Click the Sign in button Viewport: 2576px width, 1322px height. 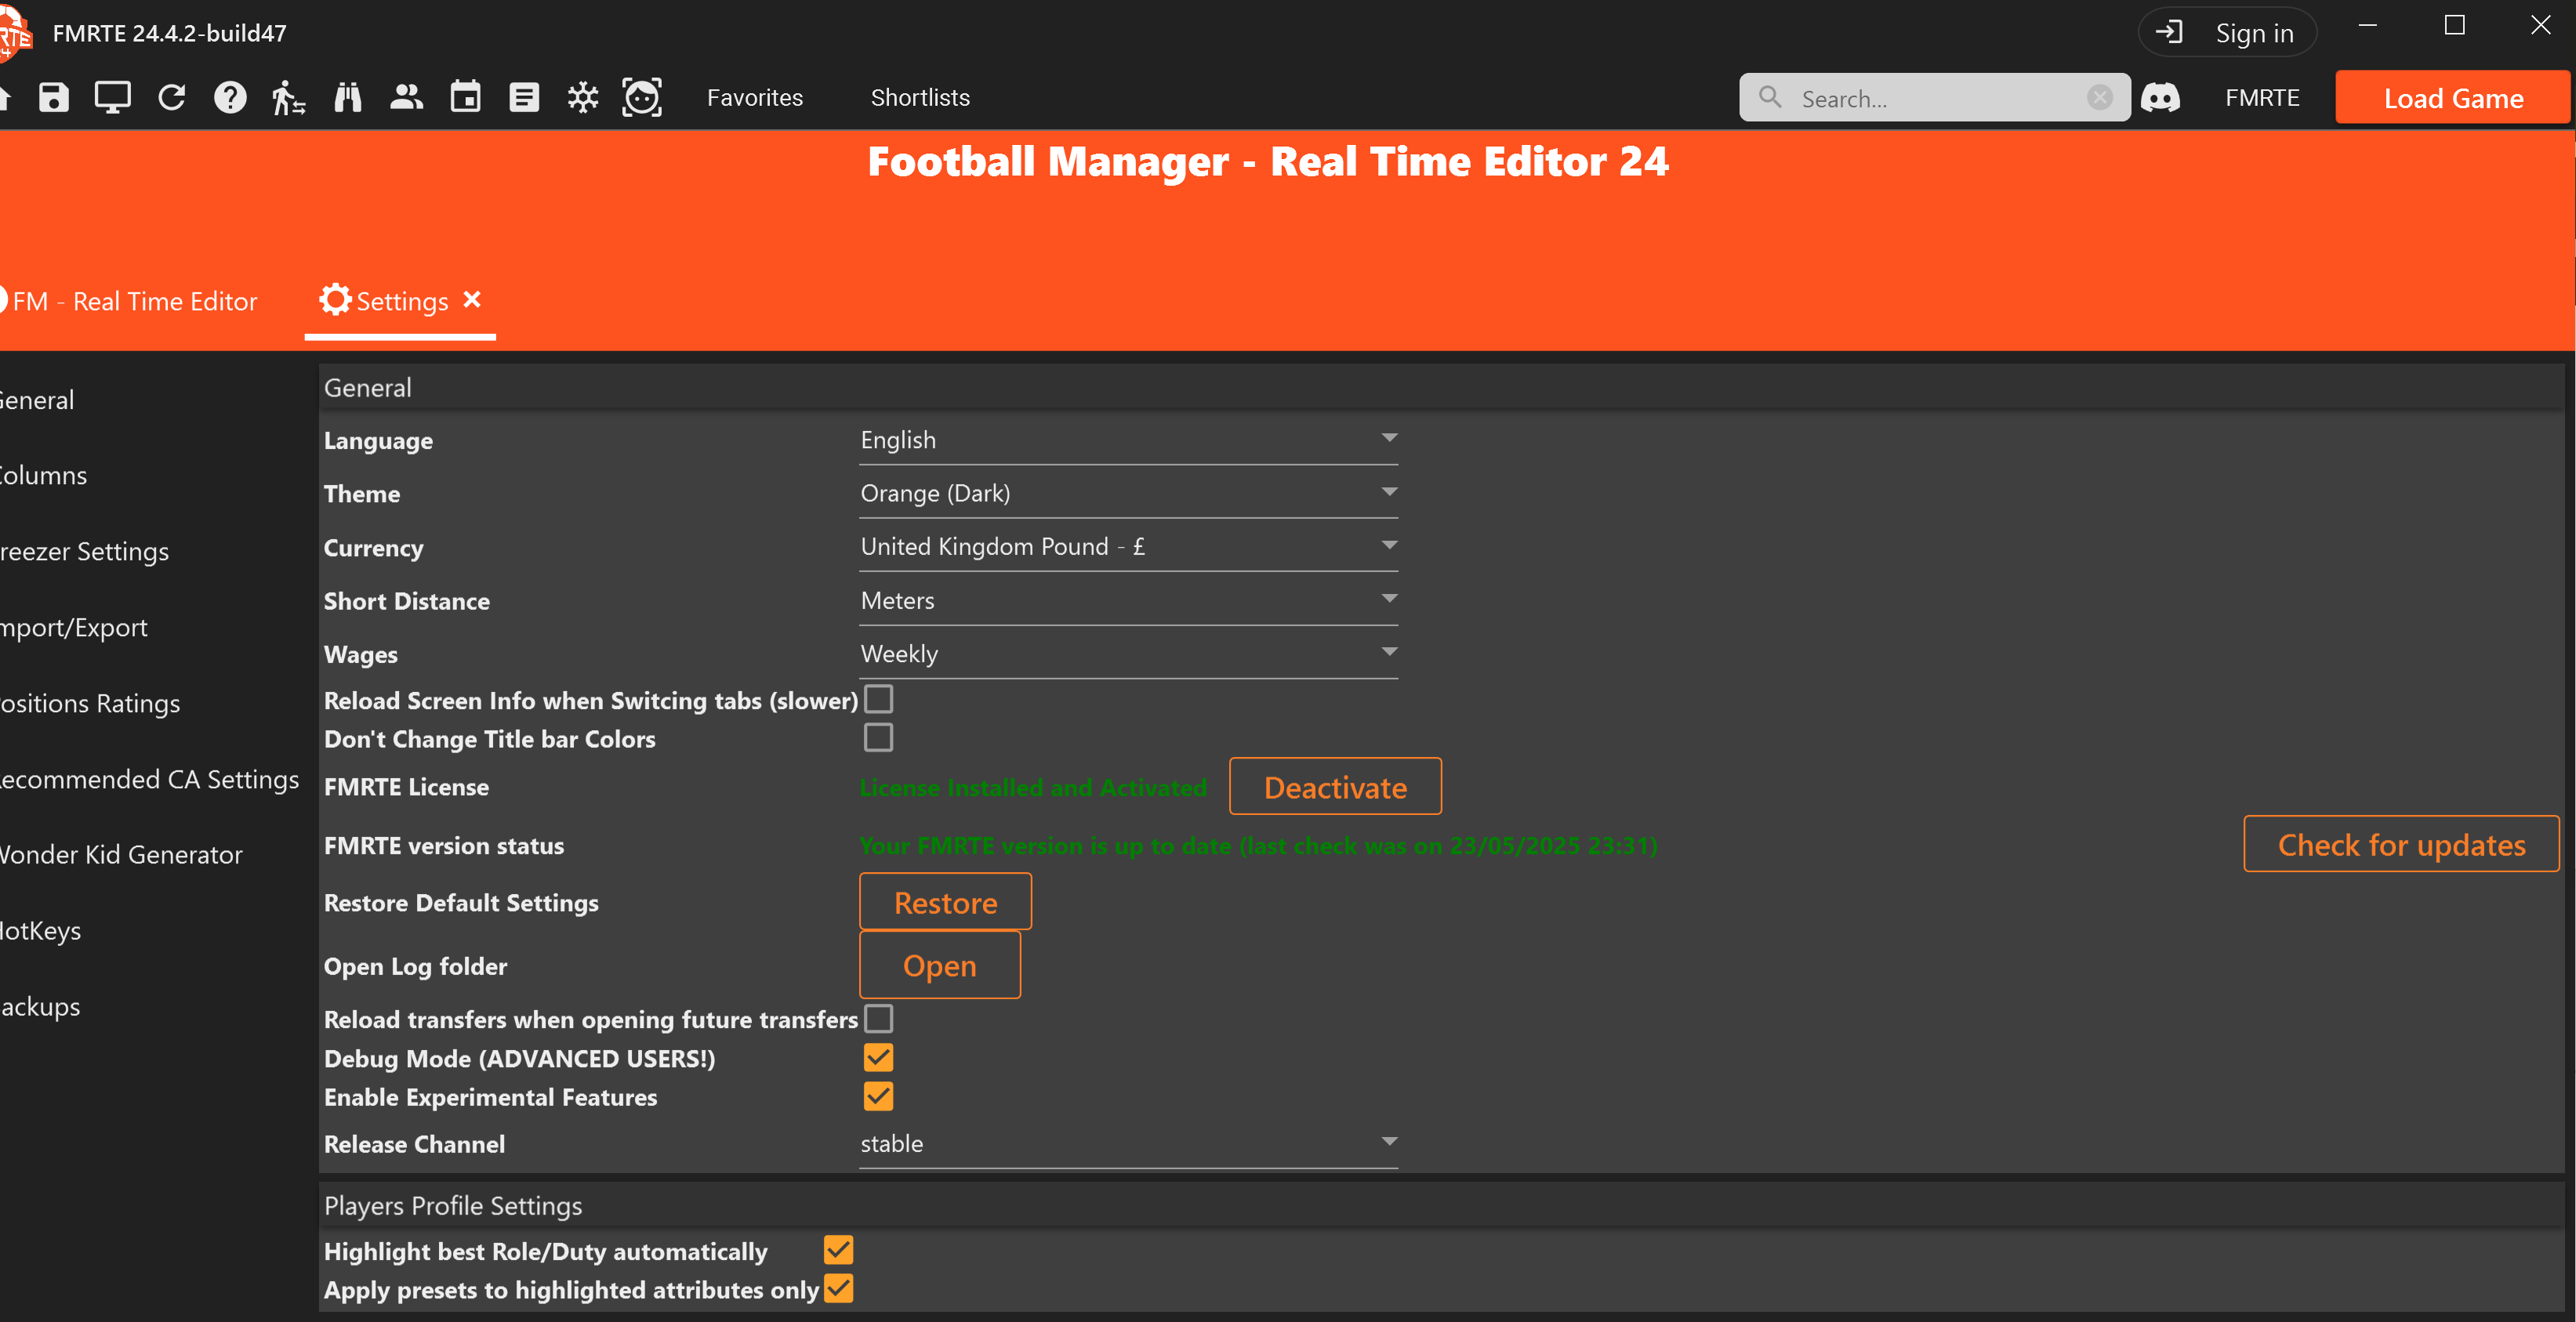coord(2227,33)
